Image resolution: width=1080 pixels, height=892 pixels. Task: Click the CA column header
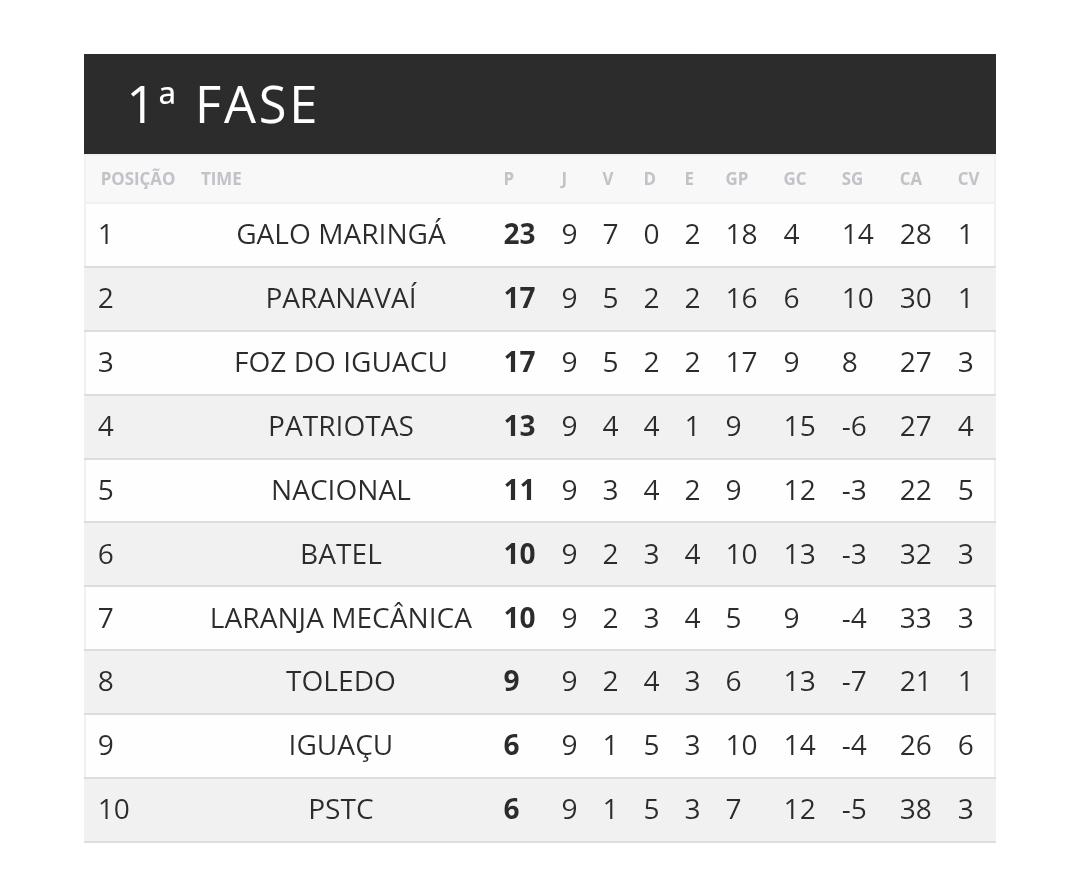coord(910,179)
